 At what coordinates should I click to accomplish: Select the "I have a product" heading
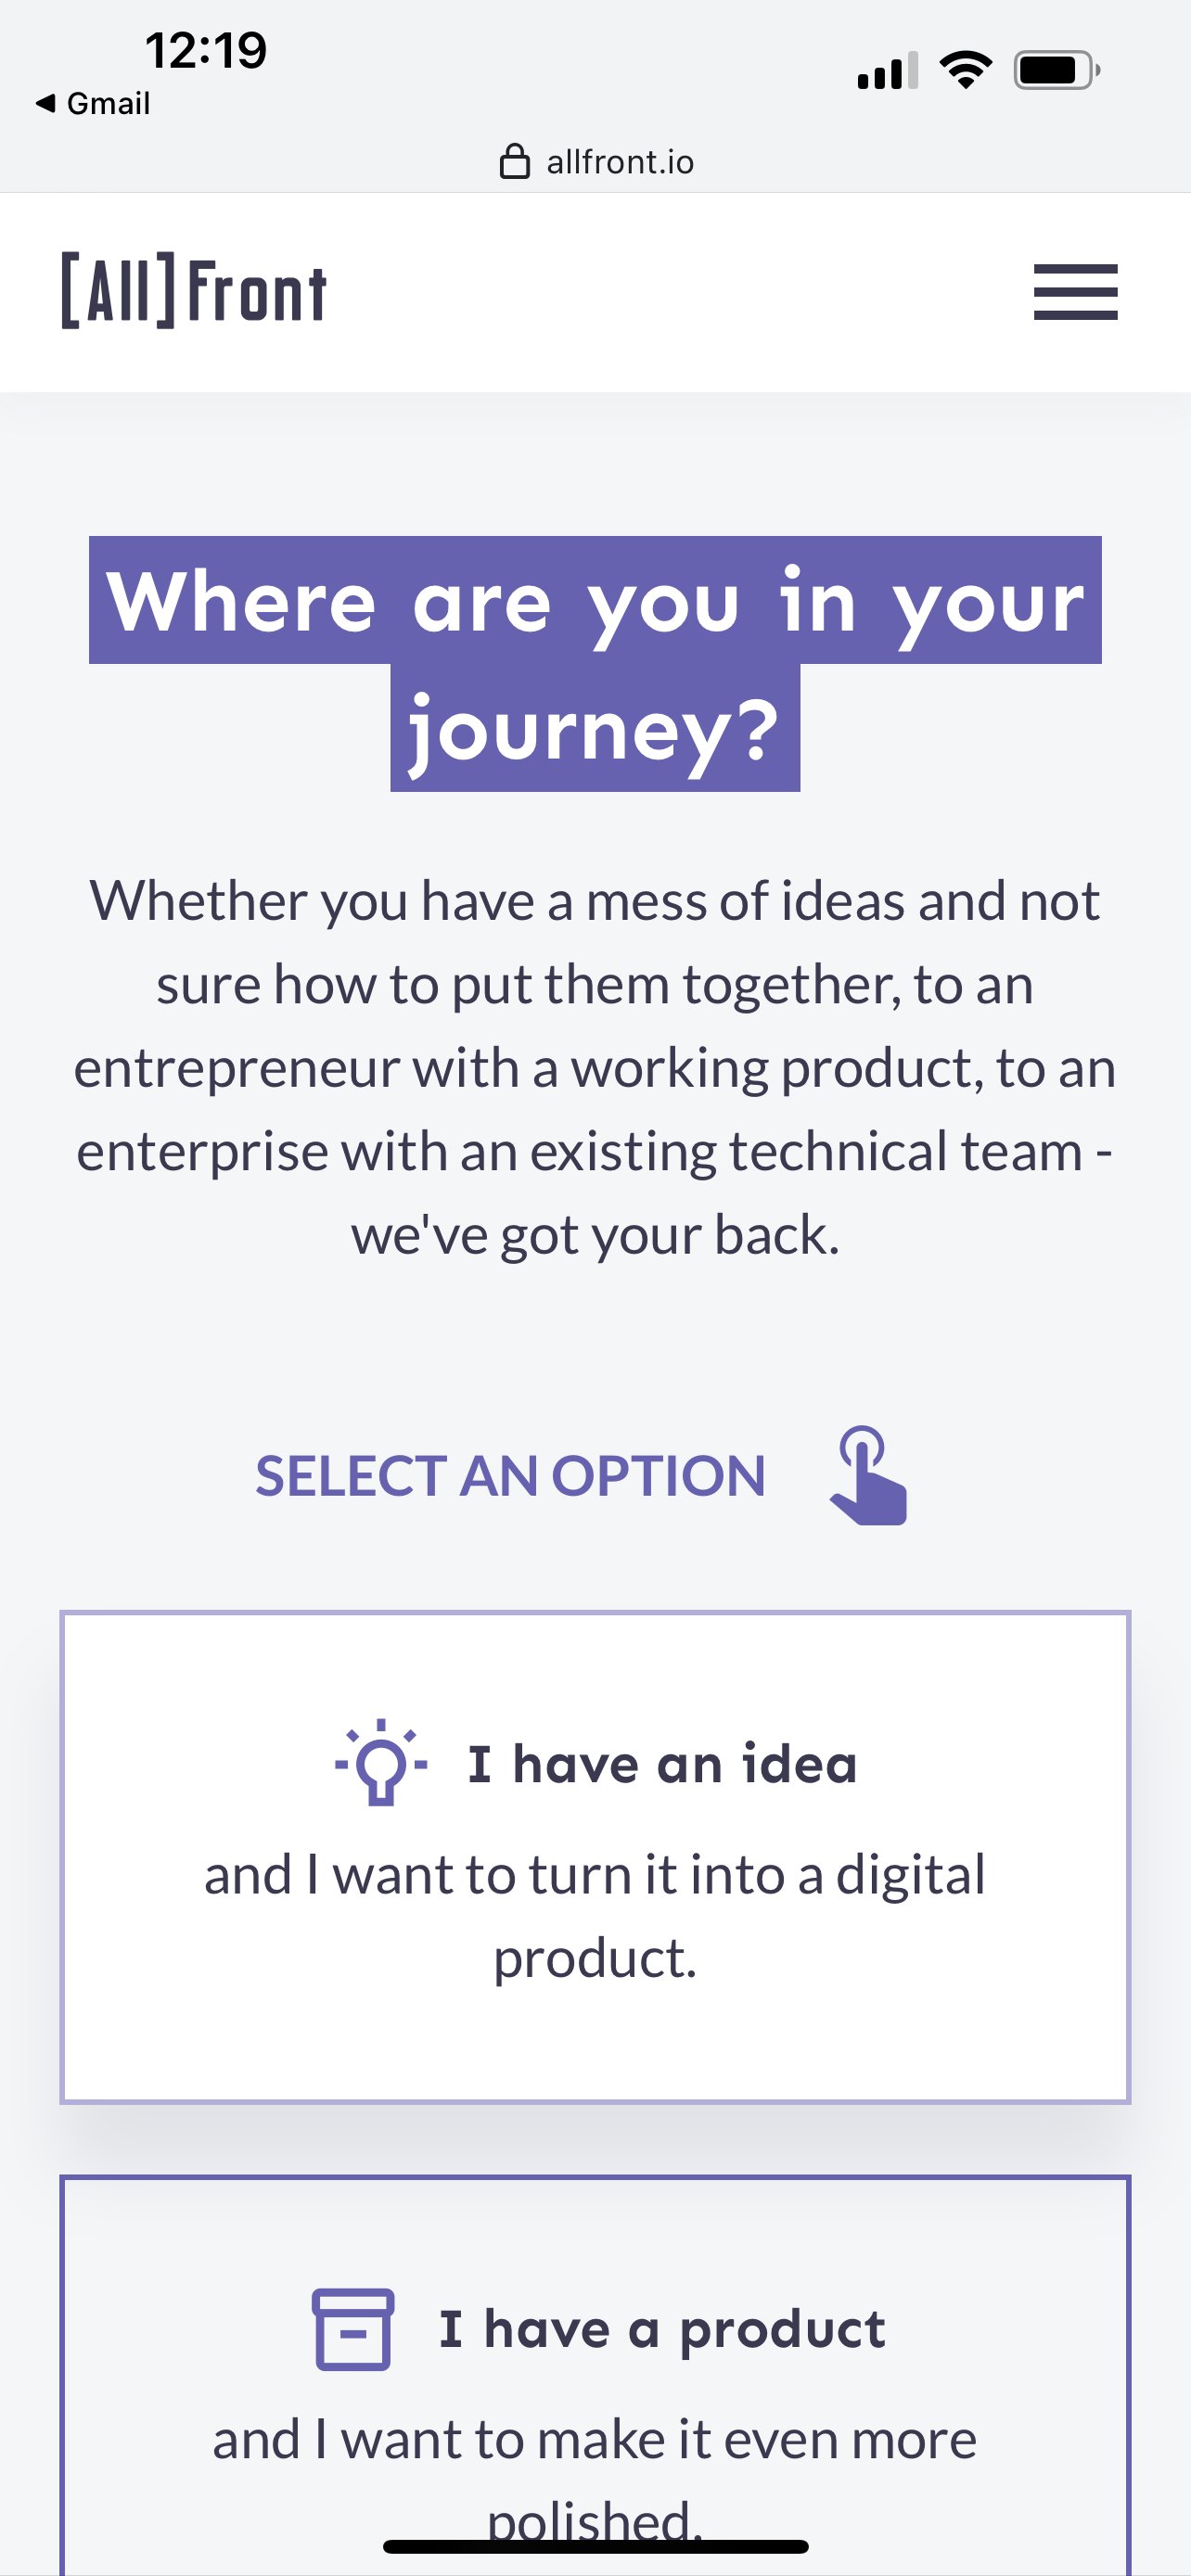tap(662, 2329)
